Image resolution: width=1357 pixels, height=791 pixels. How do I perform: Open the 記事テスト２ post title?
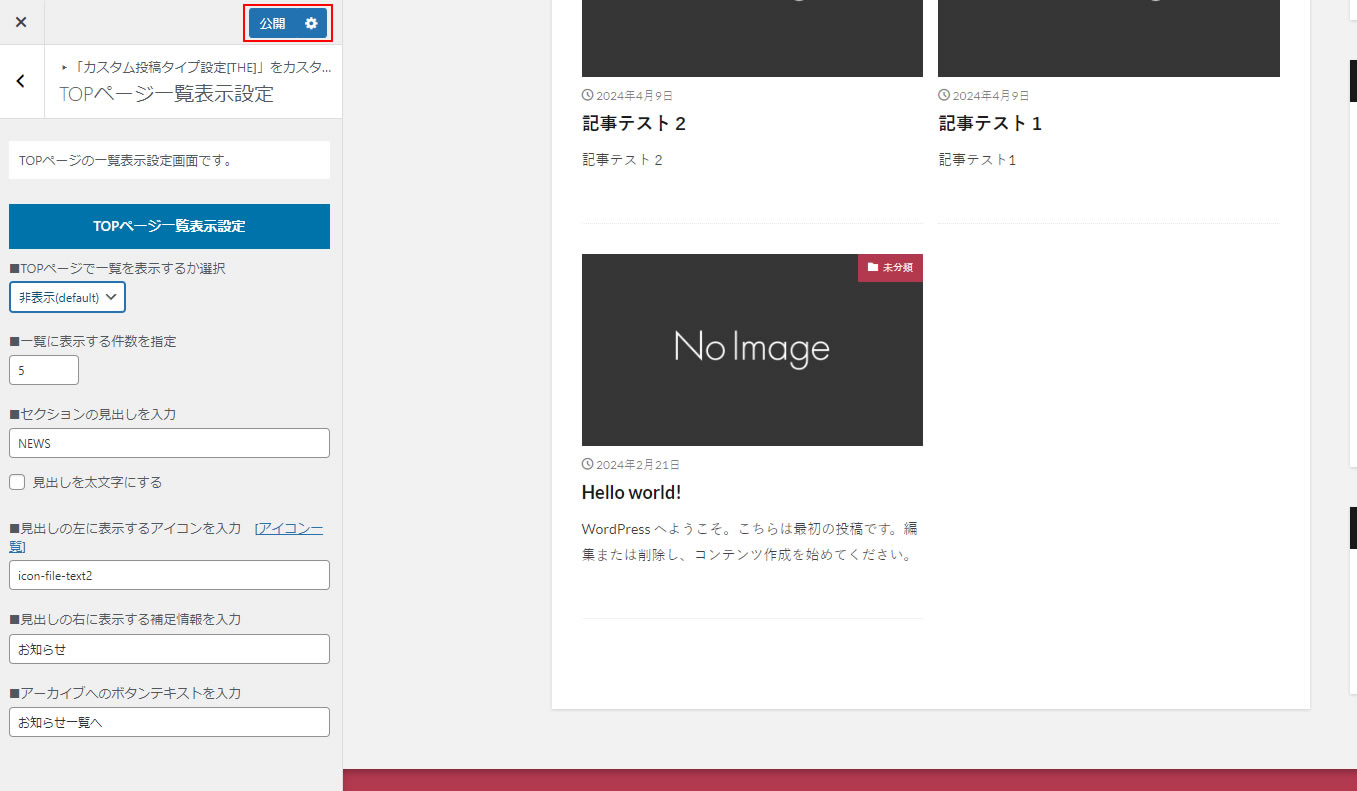pos(634,124)
